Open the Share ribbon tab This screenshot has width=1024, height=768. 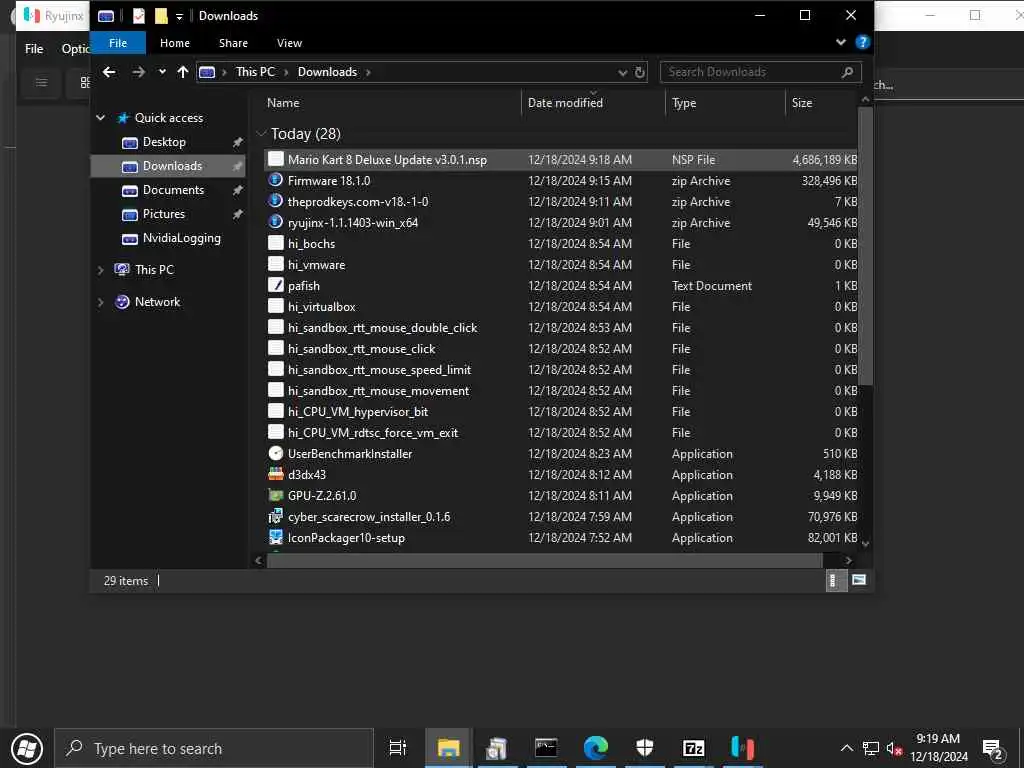pyautogui.click(x=233, y=43)
